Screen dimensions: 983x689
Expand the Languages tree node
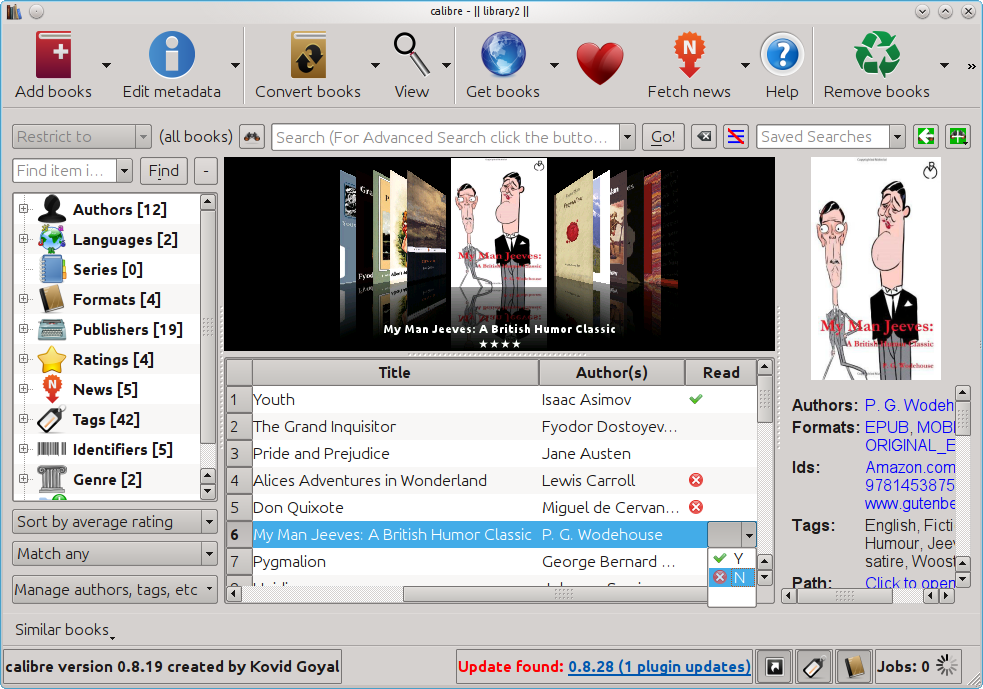[23, 238]
